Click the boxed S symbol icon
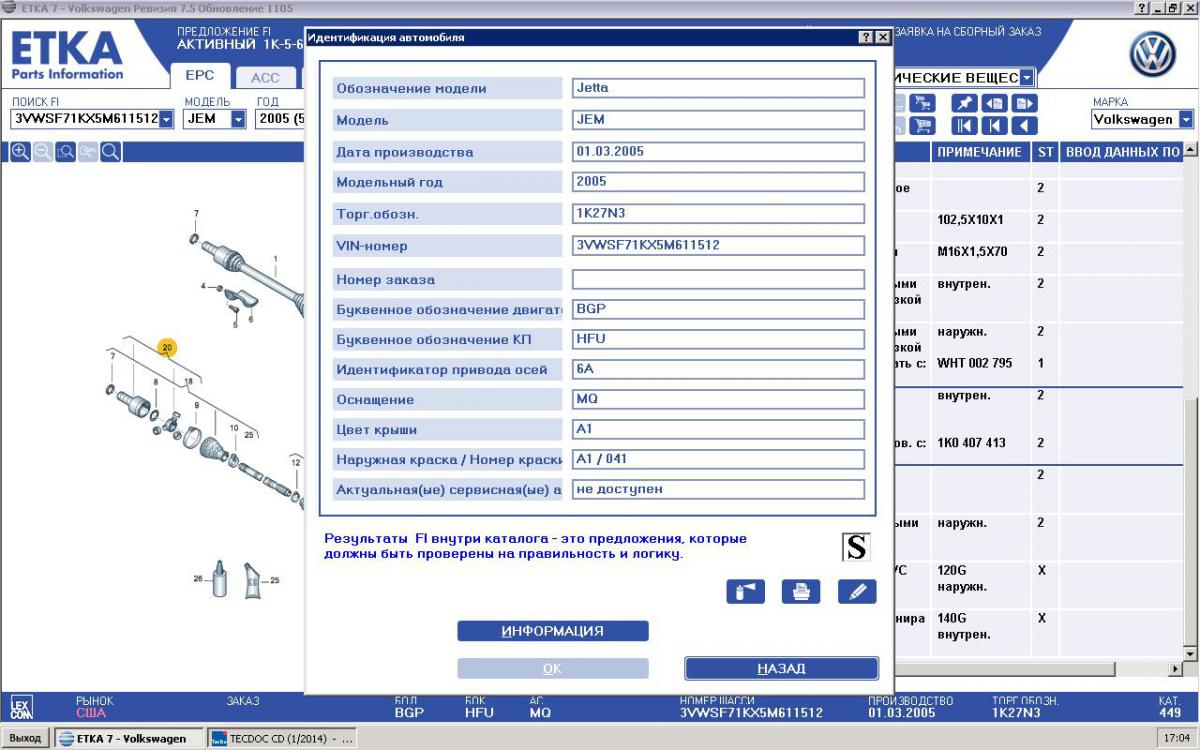This screenshot has width=1200, height=750. click(855, 546)
